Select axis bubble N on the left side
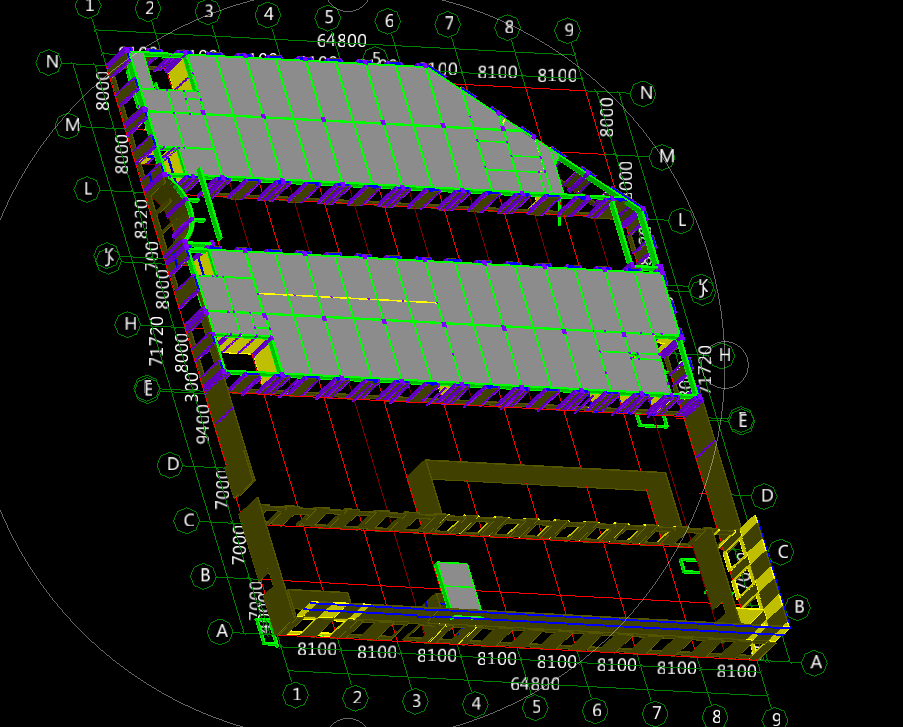The height and width of the screenshot is (727, 903). point(51,62)
